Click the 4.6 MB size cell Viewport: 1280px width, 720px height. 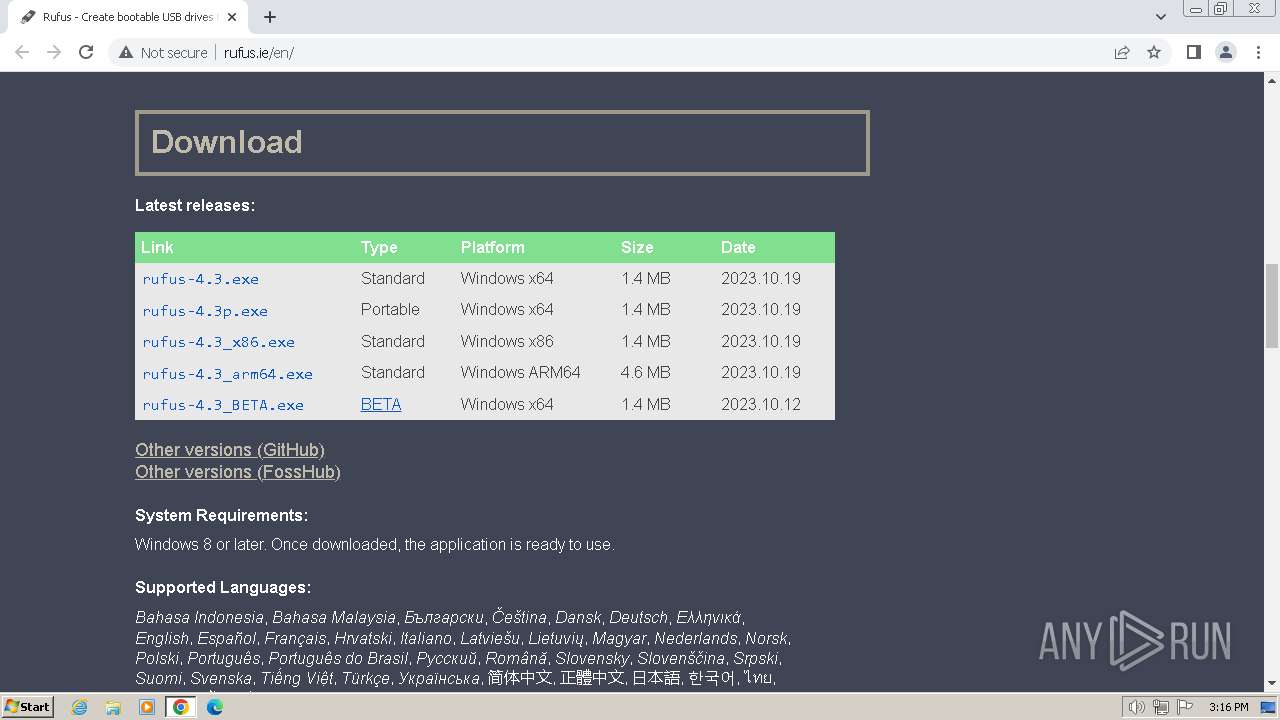pos(646,372)
